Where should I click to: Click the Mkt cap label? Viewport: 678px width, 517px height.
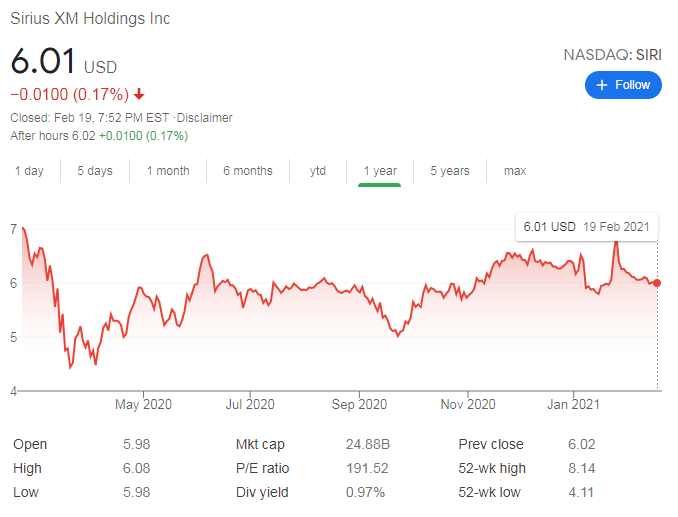(x=260, y=444)
